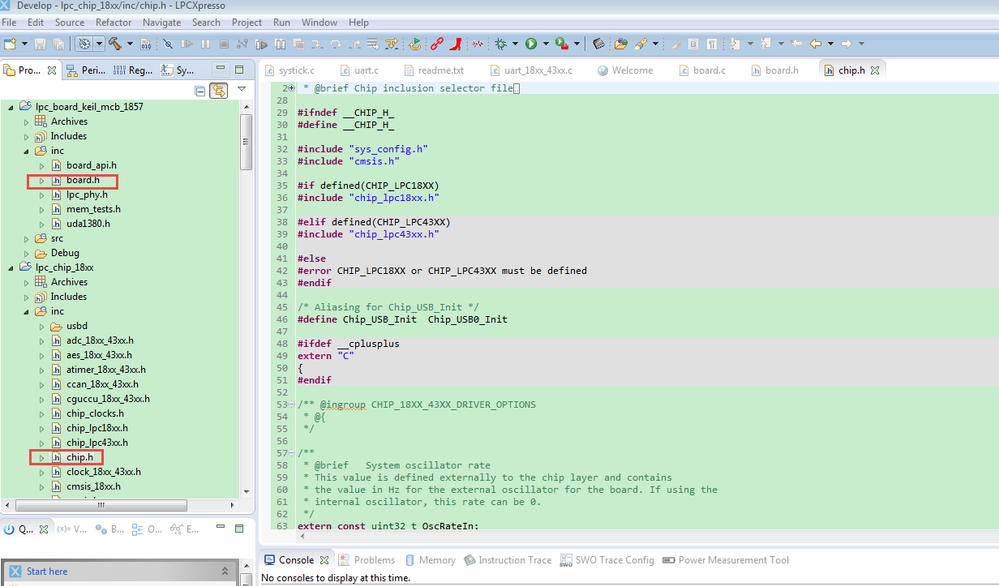Toggle the Mark Occurrences highlighter icon
This screenshot has width=999, height=586.
[675, 43]
